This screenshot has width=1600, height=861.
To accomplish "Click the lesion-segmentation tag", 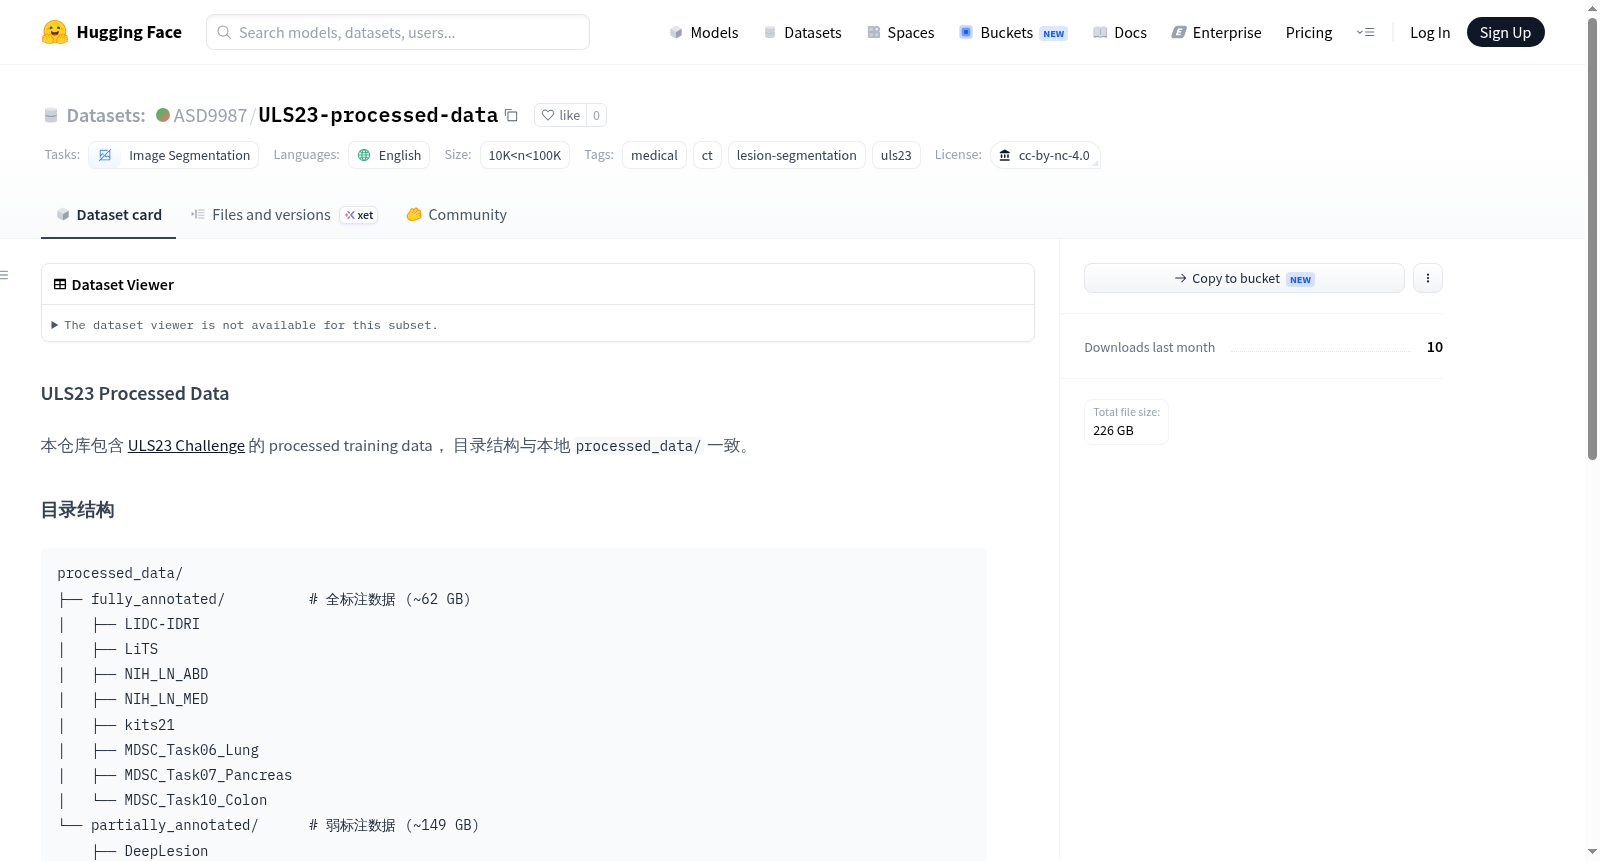I will point(797,155).
